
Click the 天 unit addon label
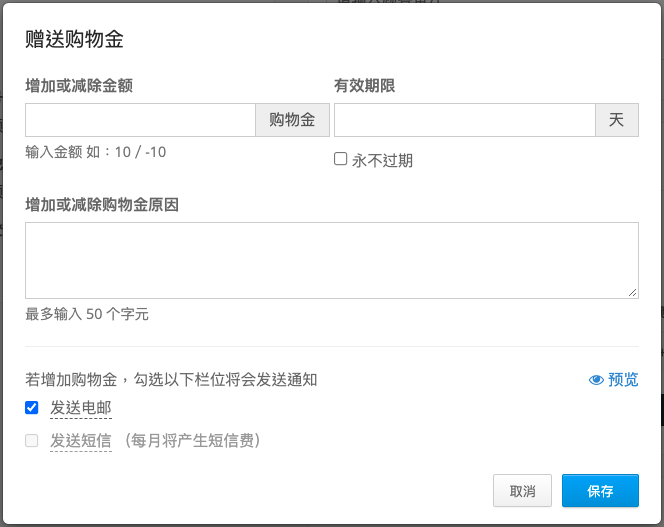617,120
